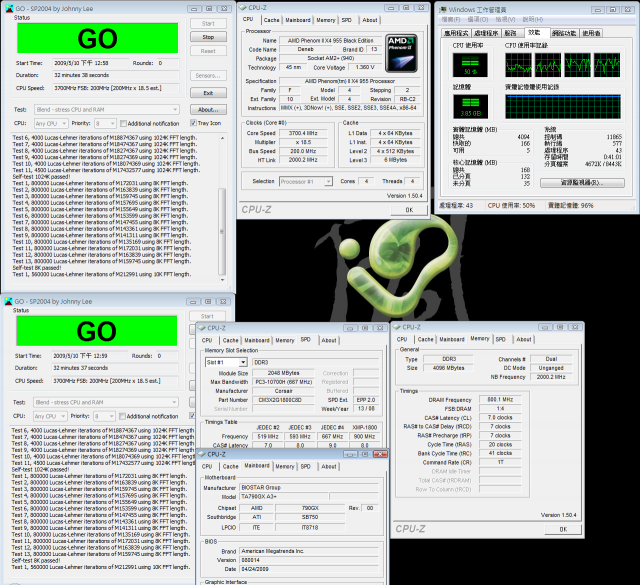Uncheck the Tray Icon checkbox
Screen dimensions: 640x585
tap(193, 123)
